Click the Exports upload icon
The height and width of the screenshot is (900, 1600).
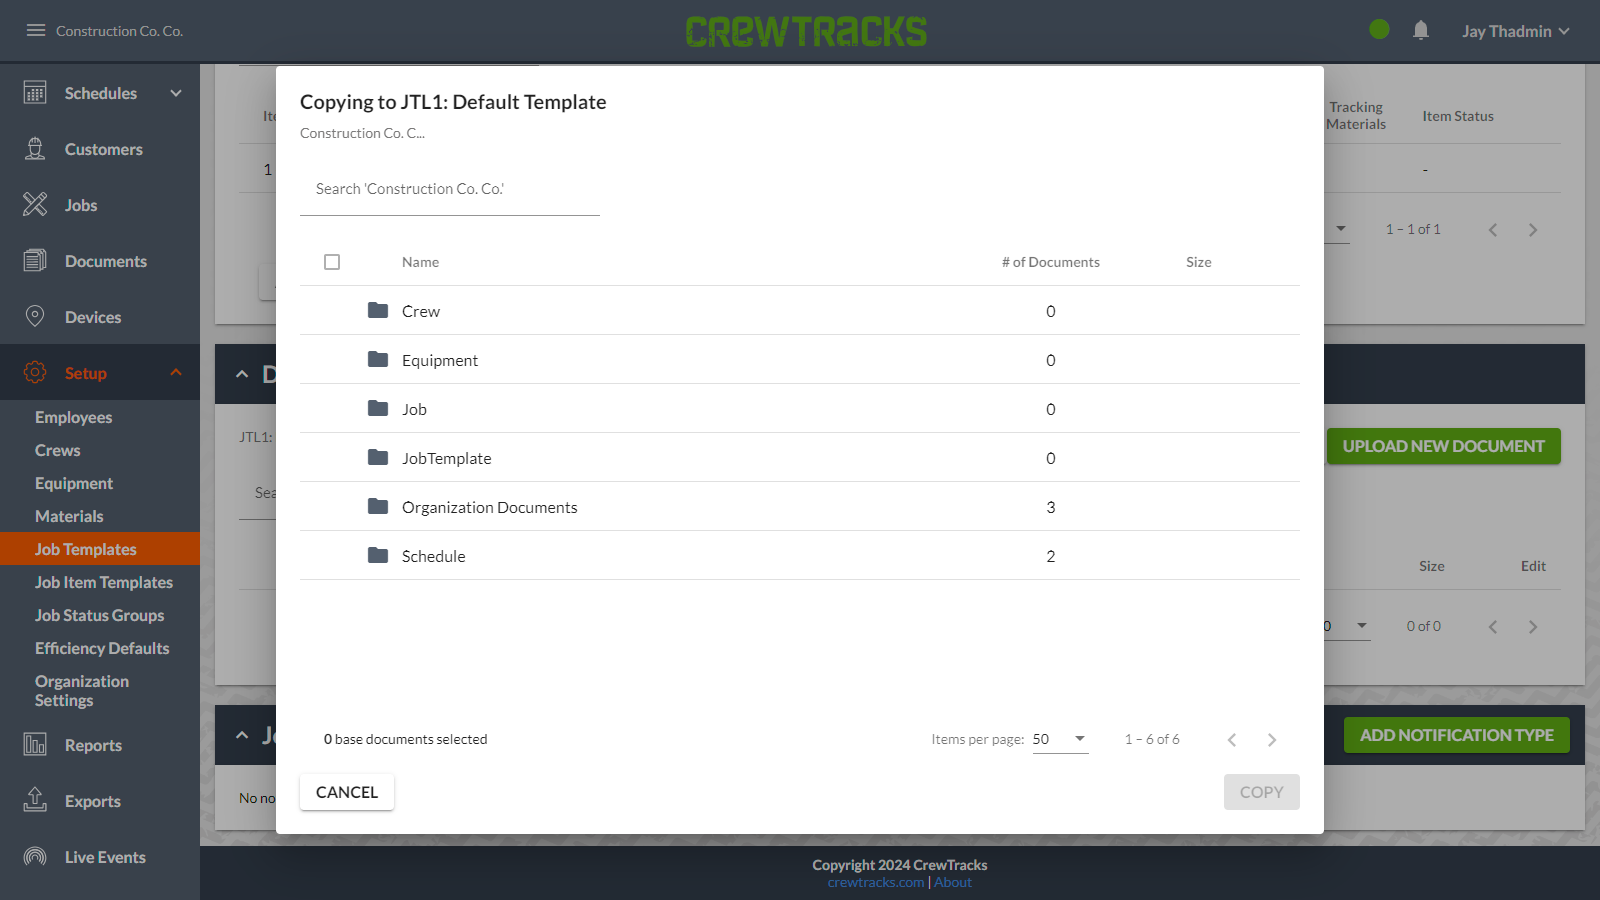[35, 801]
